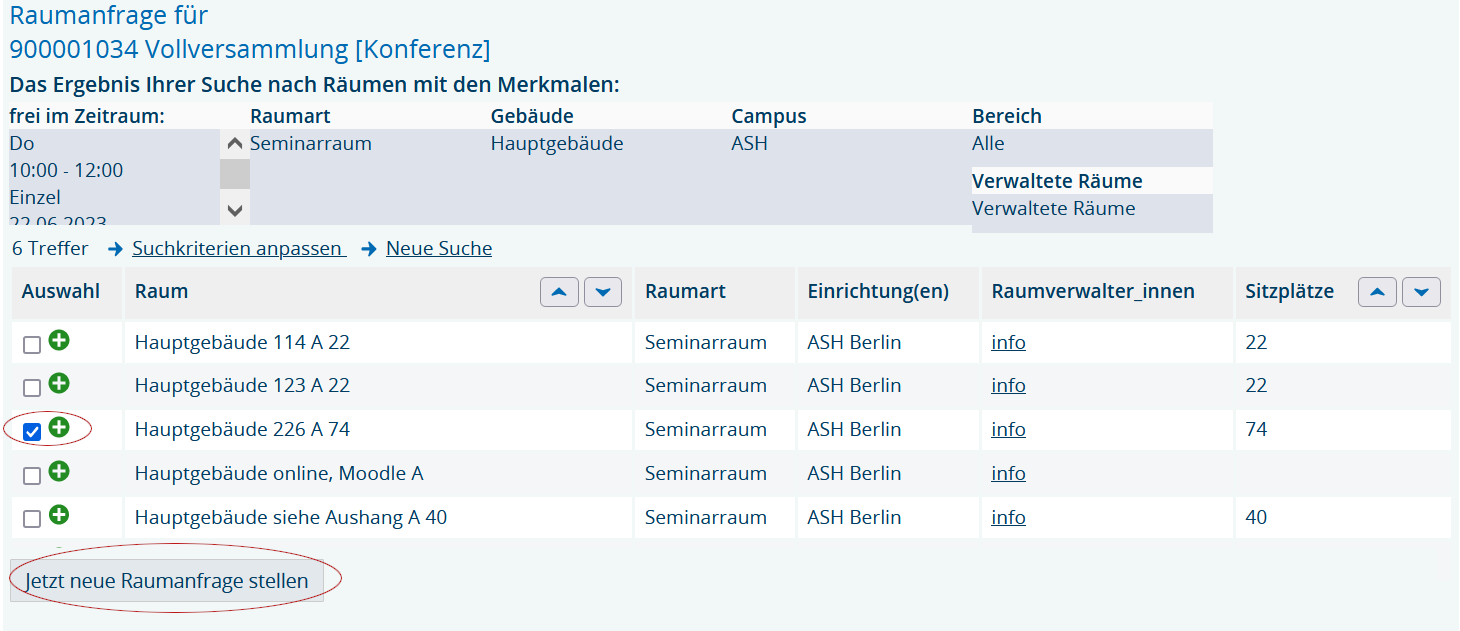The width and height of the screenshot is (1460, 631).
Task: Open info link for Hauptgebäude 123 A 22
Action: (1008, 385)
